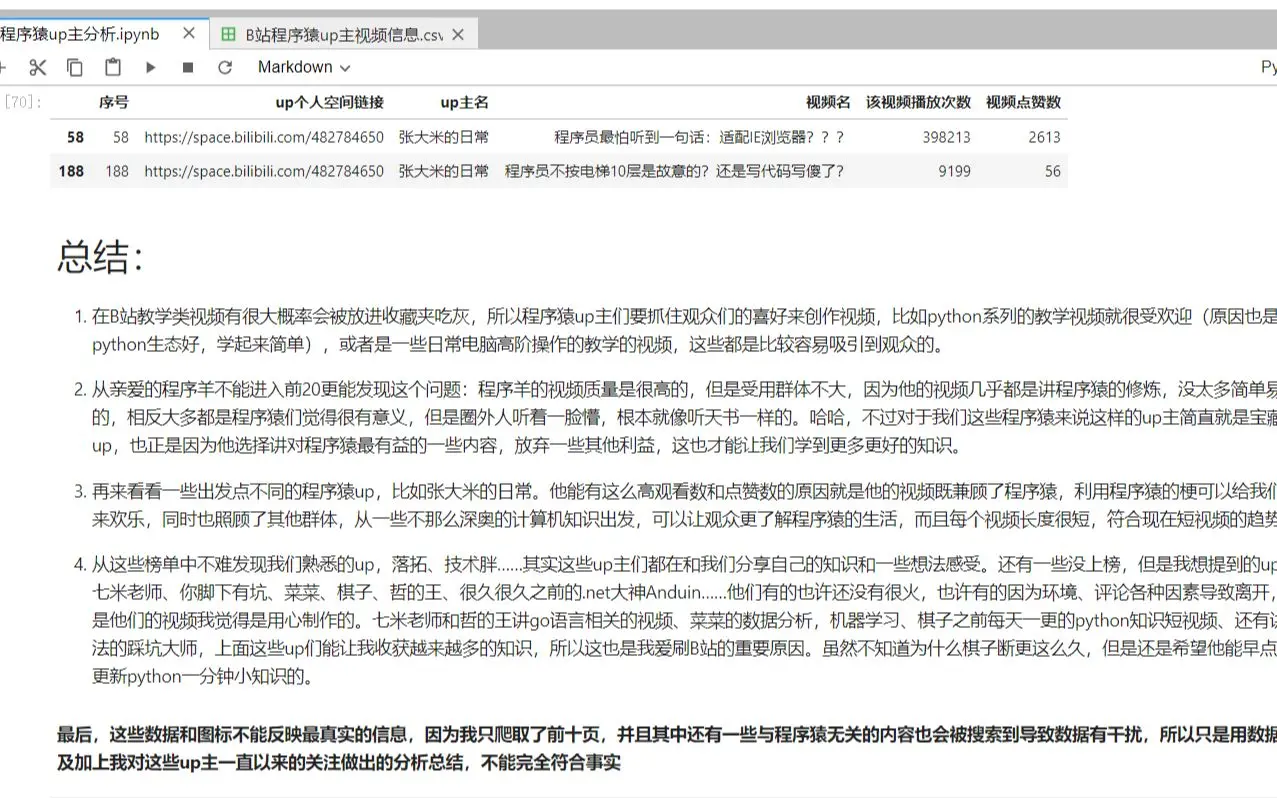Click the copy cells icon
Image resolution: width=1277 pixels, height=798 pixels.
pos(75,67)
